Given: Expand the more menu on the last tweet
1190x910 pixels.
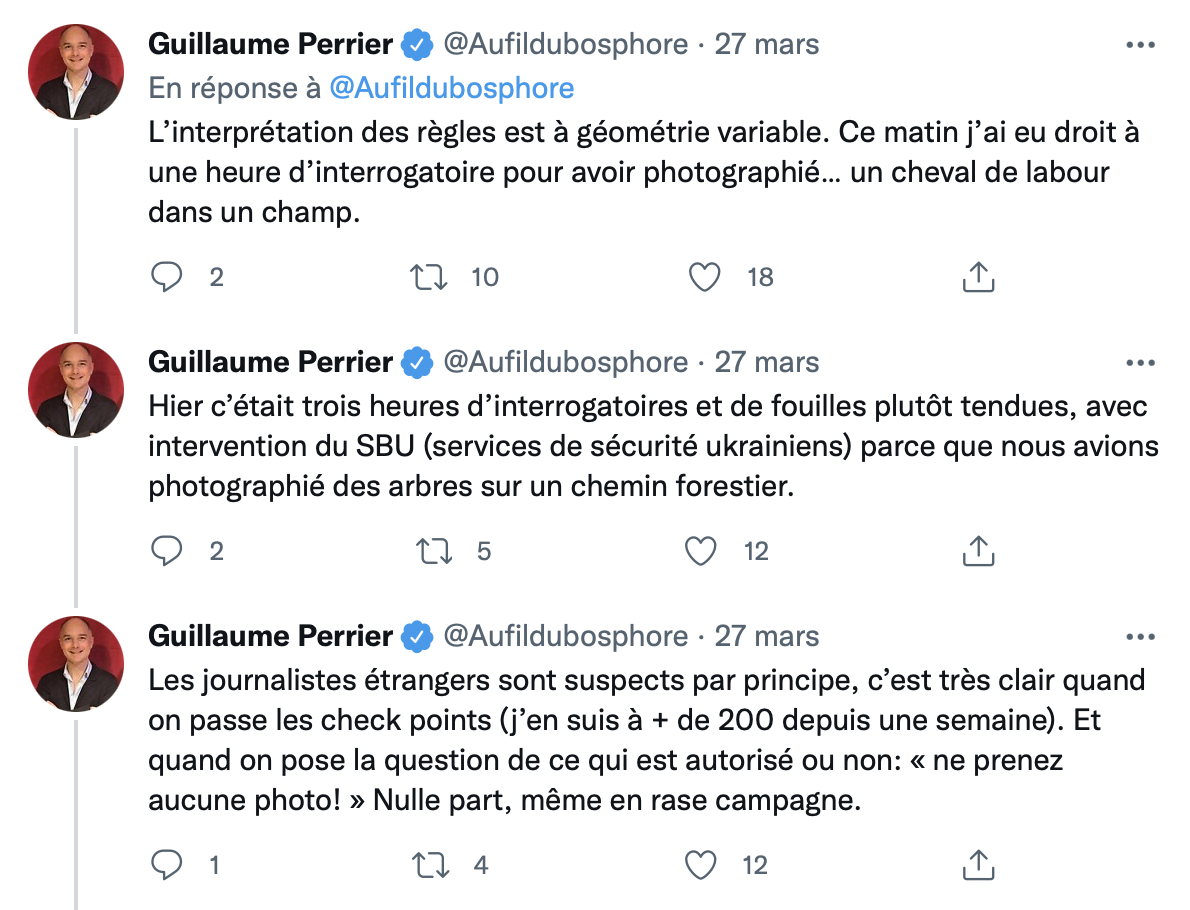Looking at the screenshot, I should pyautogui.click(x=1140, y=636).
